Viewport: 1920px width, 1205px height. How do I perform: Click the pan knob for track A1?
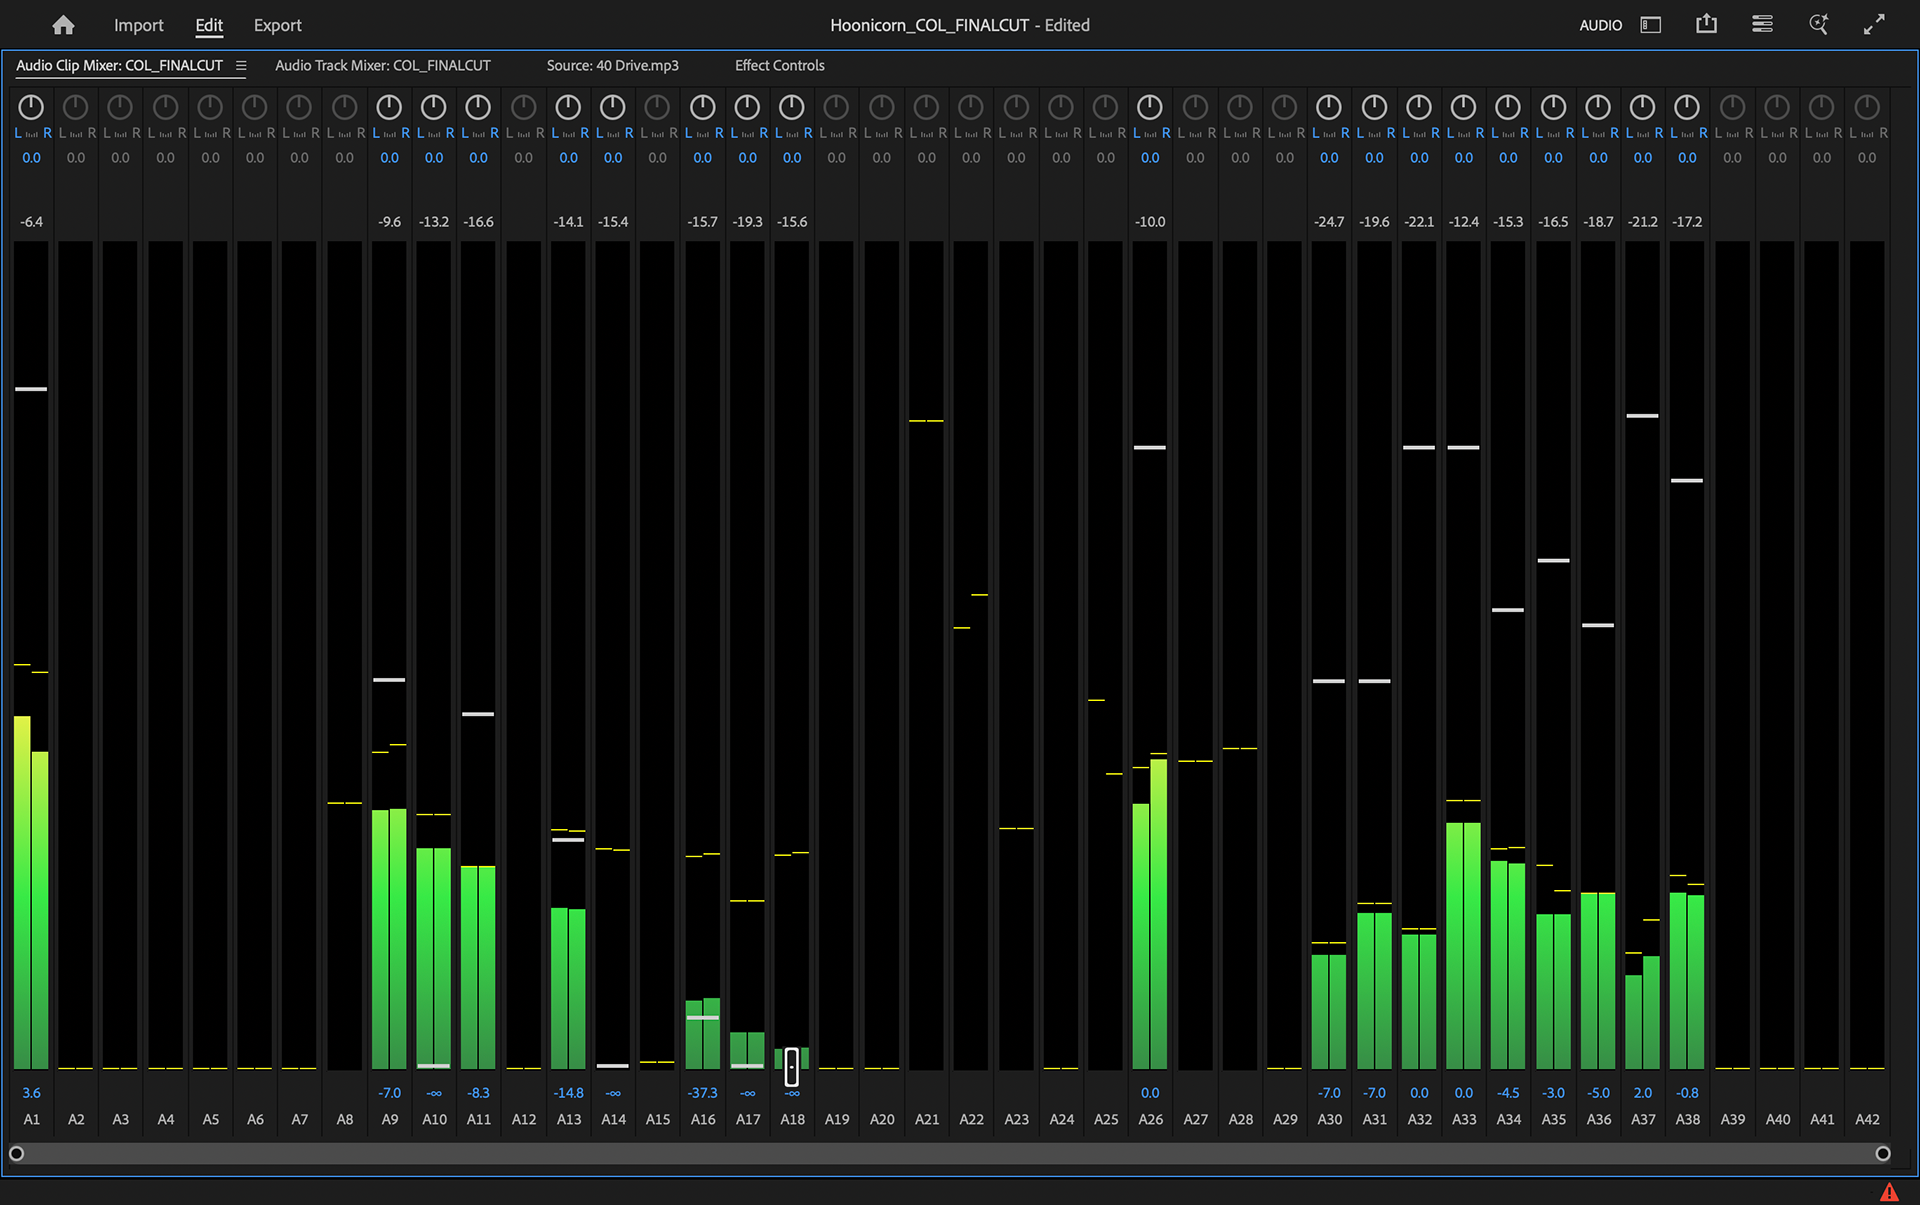31,107
